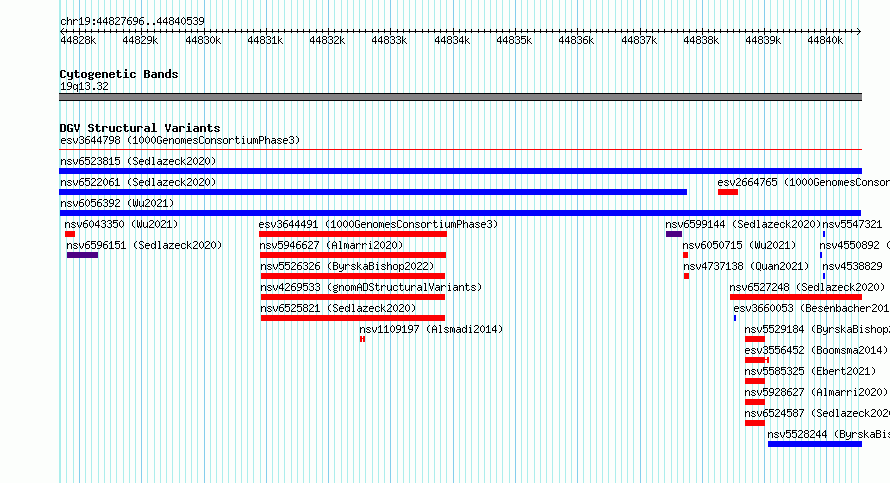Click the red bar under nsv5585325
This screenshot has height=483, width=890.
(755, 381)
